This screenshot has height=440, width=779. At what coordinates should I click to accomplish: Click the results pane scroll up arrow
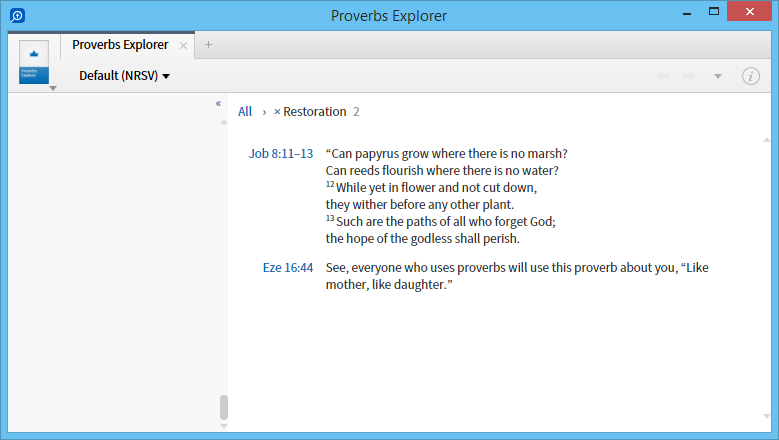(x=767, y=140)
